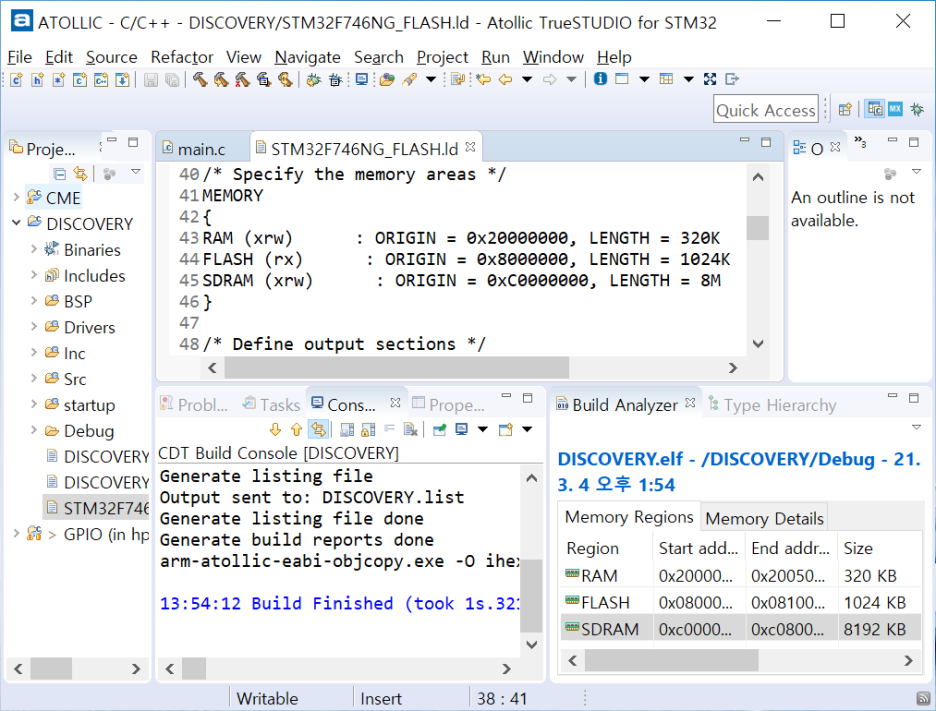The width and height of the screenshot is (936, 711).
Task: Expand the Binaries folder
Action: [x=34, y=249]
